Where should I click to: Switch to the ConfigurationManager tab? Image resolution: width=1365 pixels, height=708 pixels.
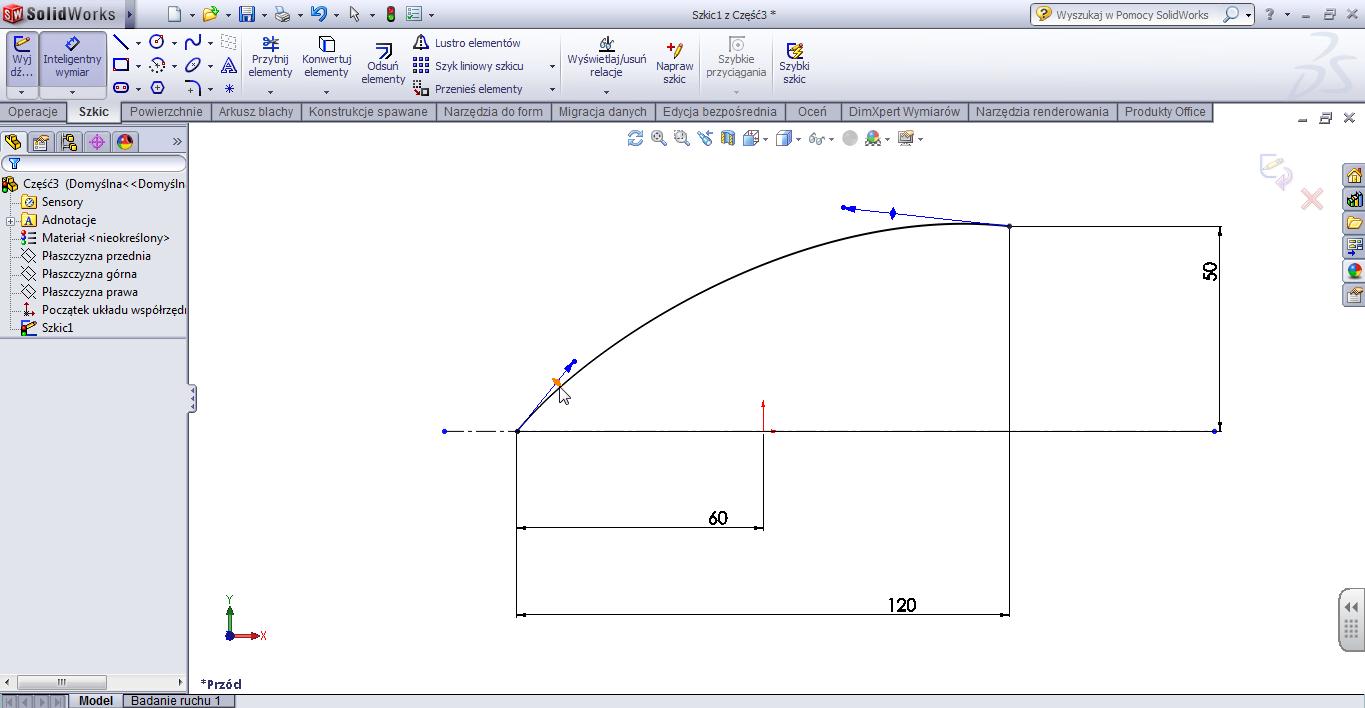coord(69,142)
